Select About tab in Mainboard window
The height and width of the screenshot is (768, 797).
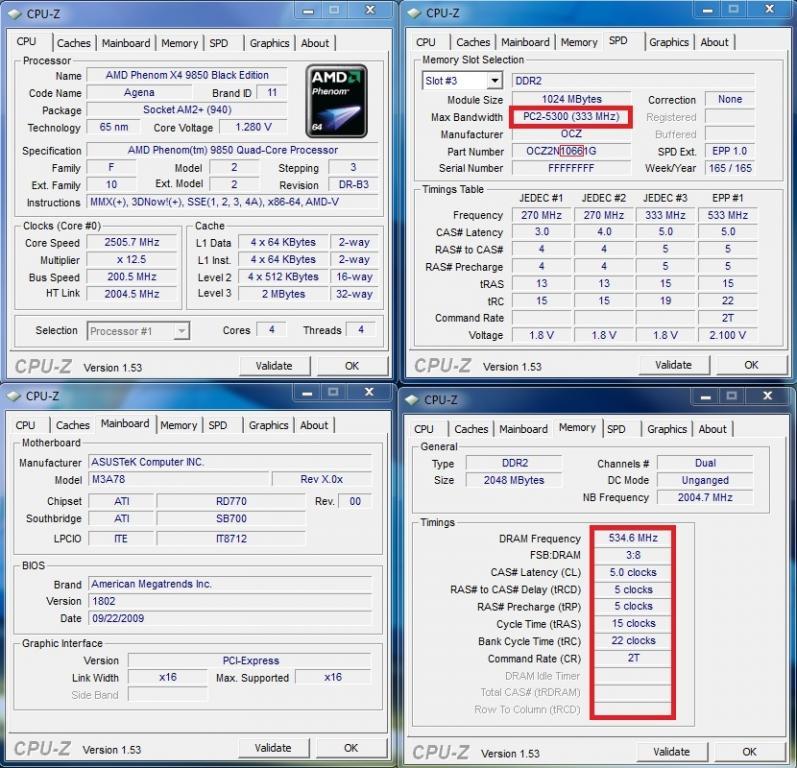pyautogui.click(x=314, y=425)
